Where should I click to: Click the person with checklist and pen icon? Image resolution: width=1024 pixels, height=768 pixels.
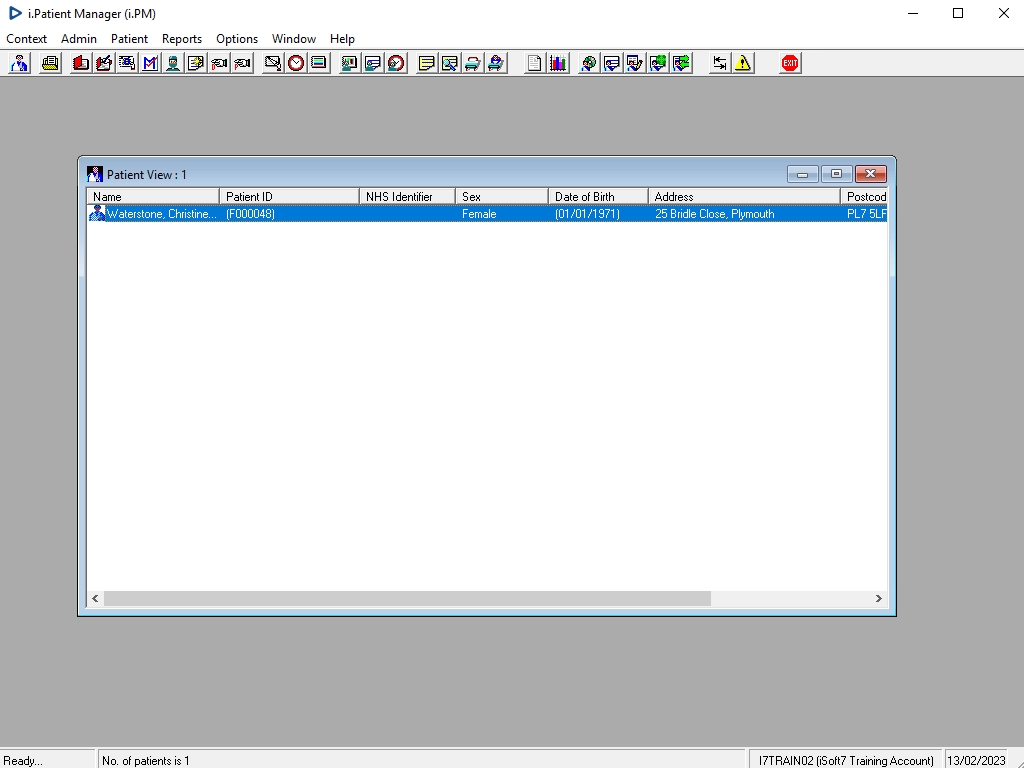click(x=635, y=63)
